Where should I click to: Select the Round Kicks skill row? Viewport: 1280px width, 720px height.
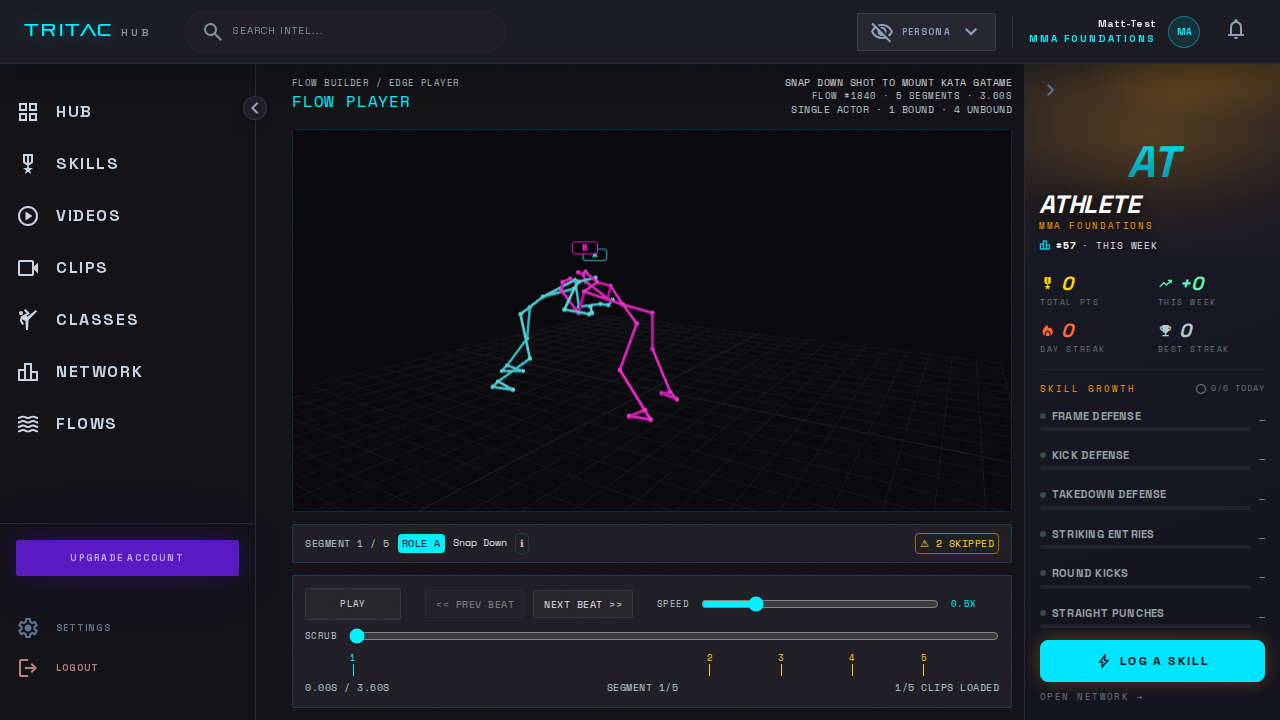click(1152, 577)
